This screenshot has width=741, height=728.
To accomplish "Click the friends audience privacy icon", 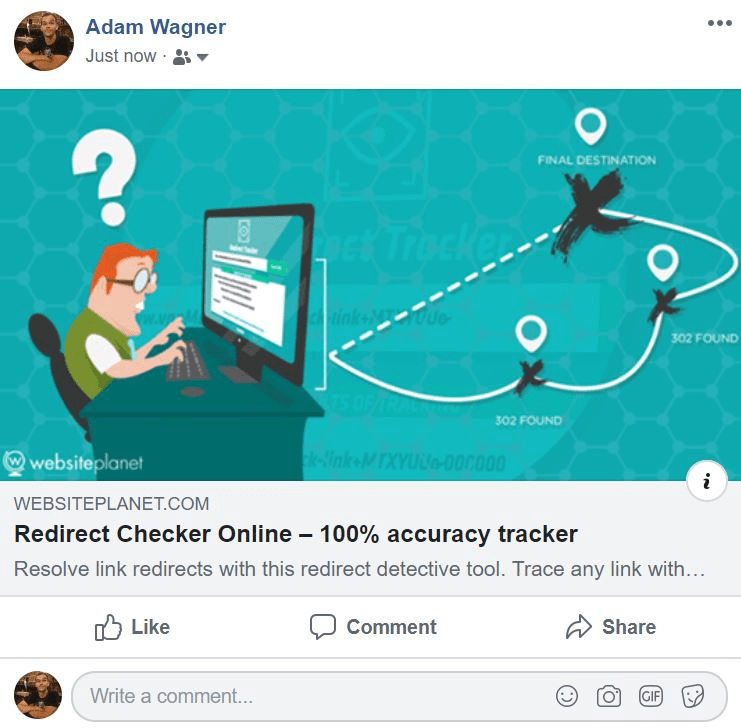I will [182, 57].
